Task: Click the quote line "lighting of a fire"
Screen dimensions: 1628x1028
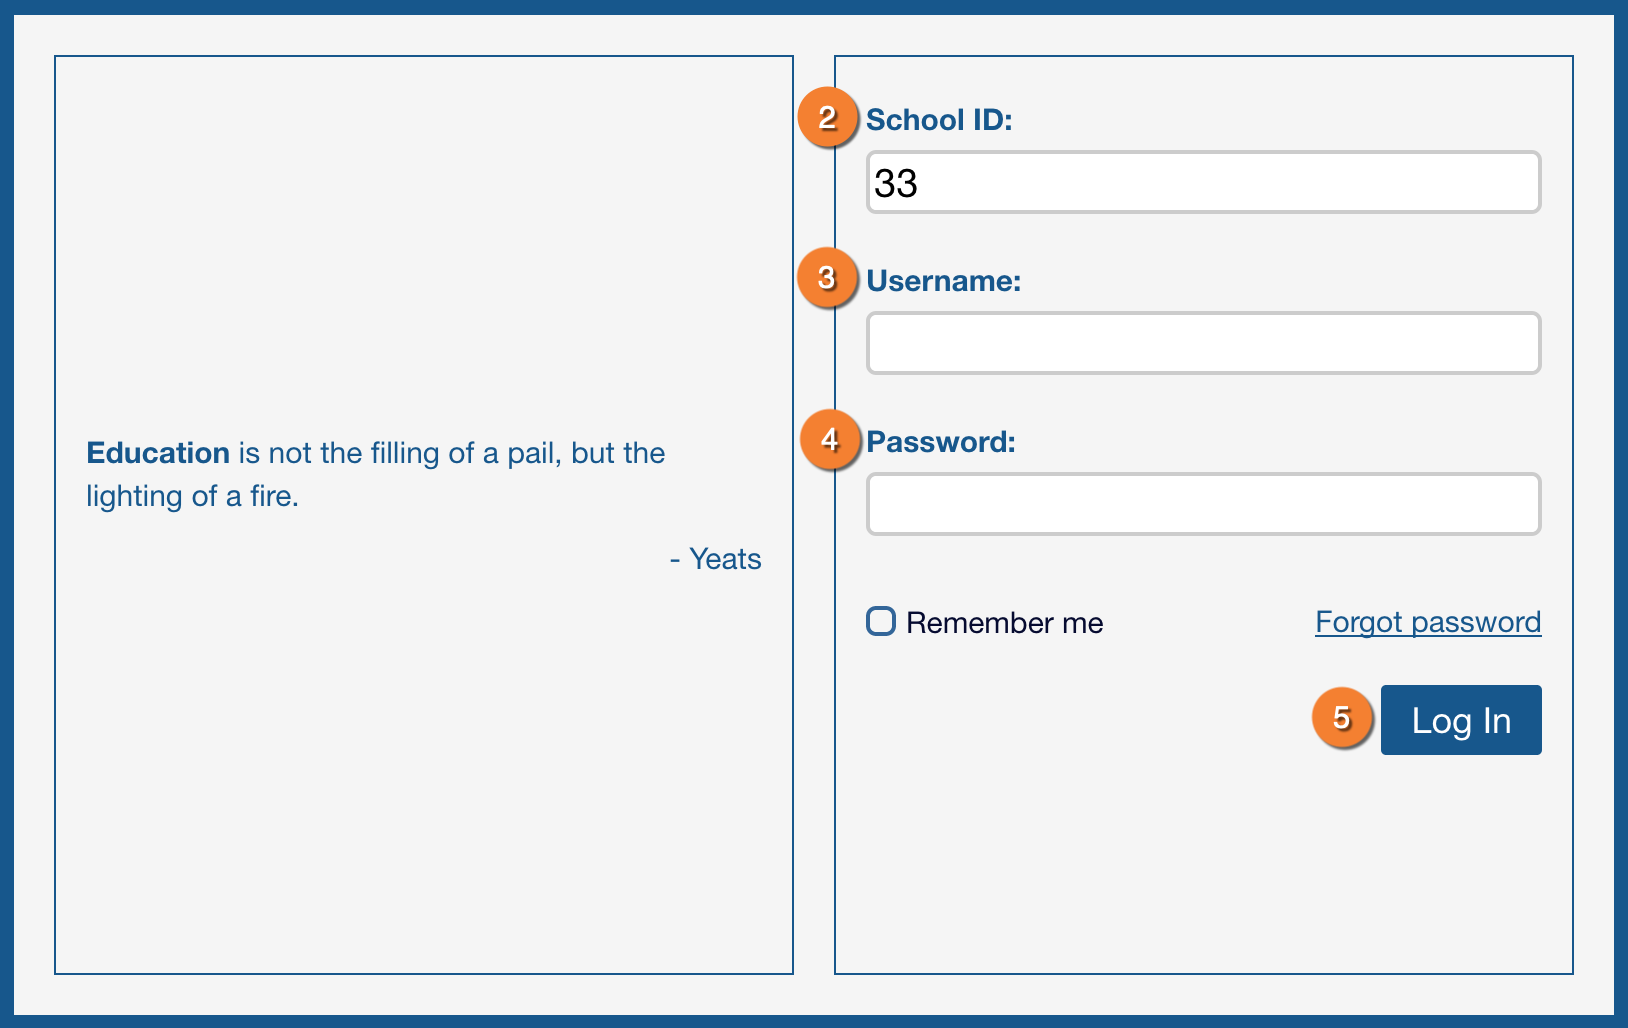Action: [192, 496]
